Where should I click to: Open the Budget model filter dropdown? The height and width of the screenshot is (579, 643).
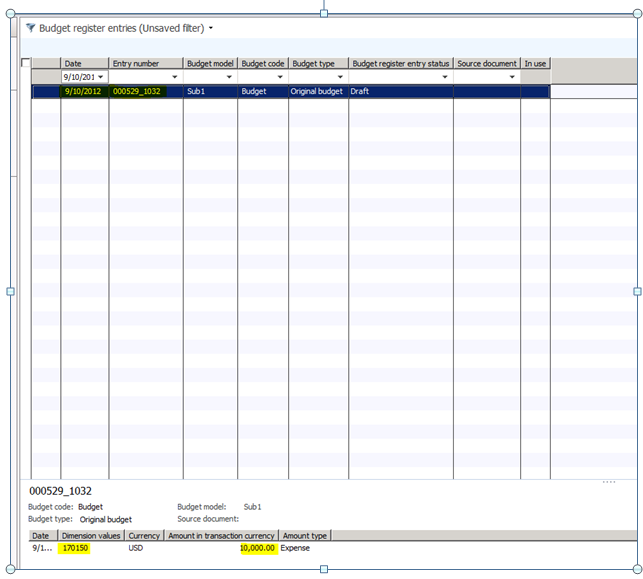point(229,77)
